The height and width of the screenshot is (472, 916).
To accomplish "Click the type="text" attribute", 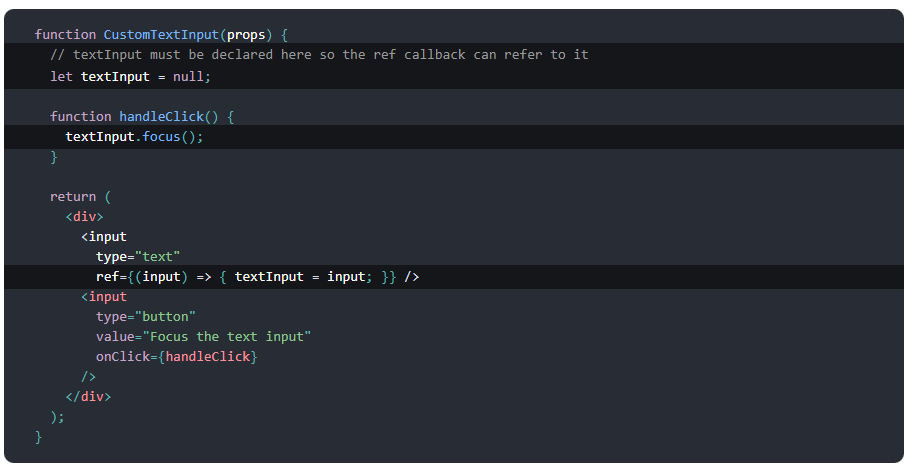I will (x=138, y=257).
